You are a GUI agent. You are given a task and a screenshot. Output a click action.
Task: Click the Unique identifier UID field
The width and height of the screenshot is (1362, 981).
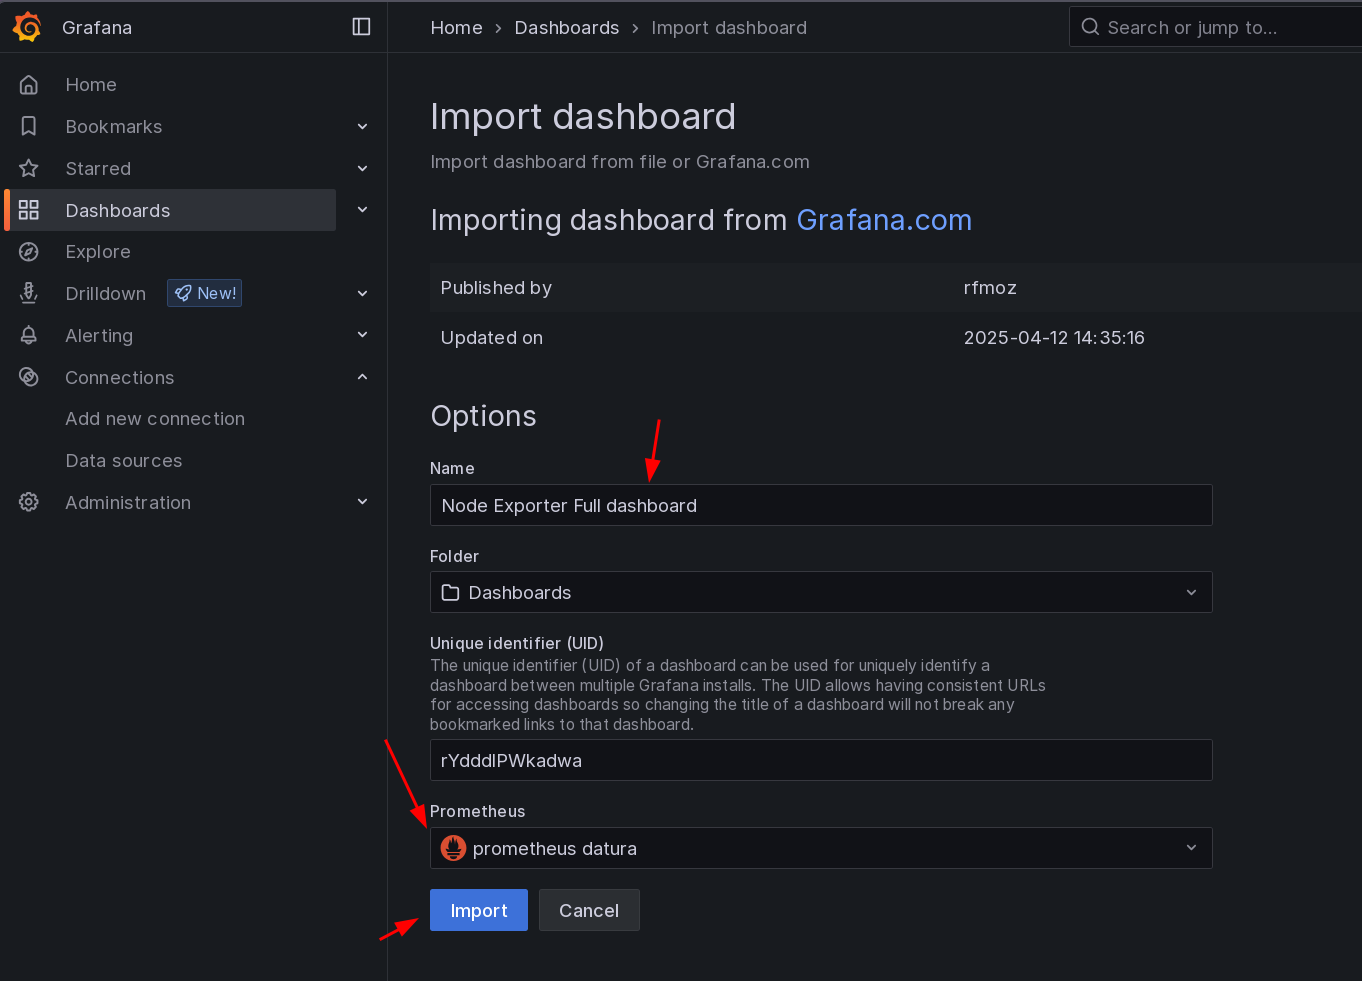tap(821, 760)
